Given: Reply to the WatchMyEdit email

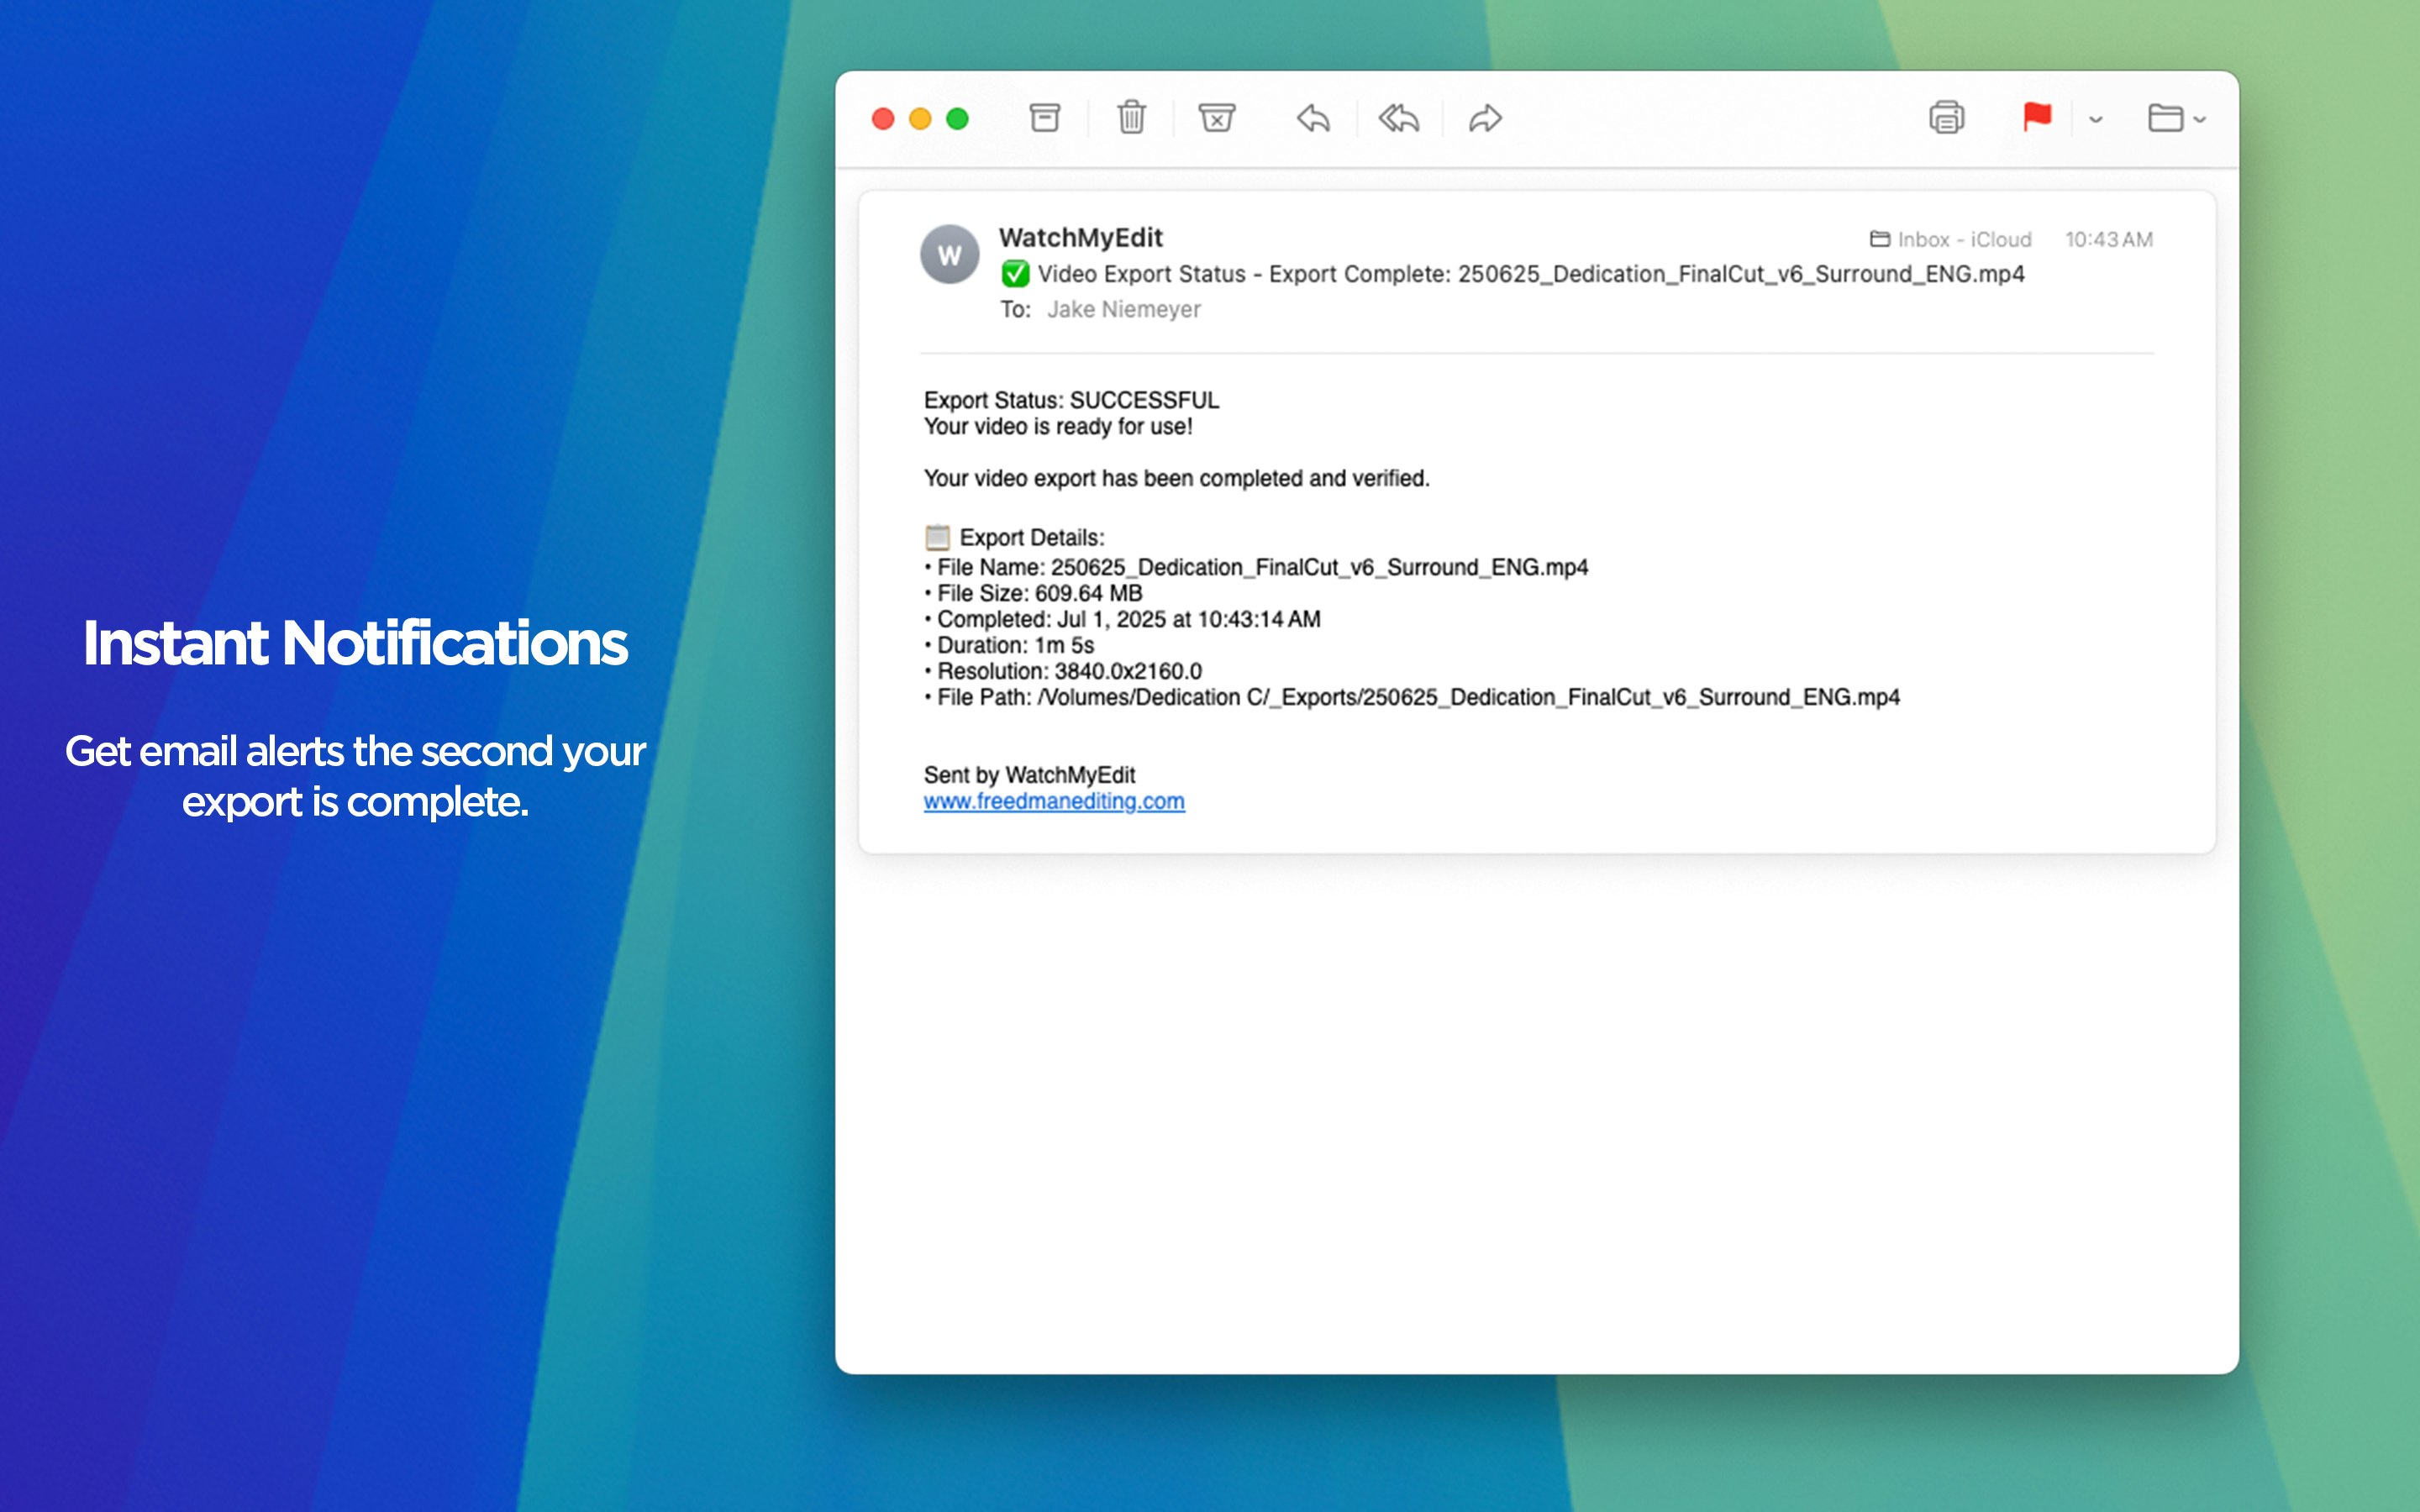Looking at the screenshot, I should click(x=1313, y=119).
